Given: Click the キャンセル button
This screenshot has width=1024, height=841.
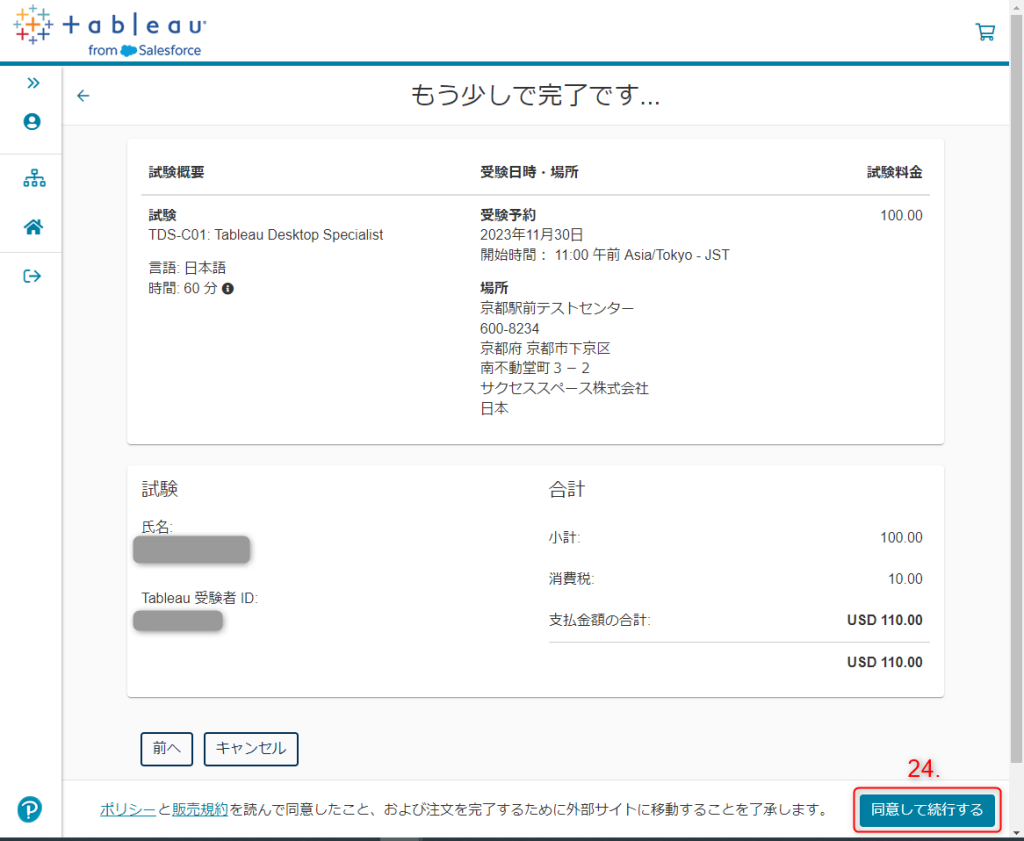Looking at the screenshot, I should (x=251, y=748).
